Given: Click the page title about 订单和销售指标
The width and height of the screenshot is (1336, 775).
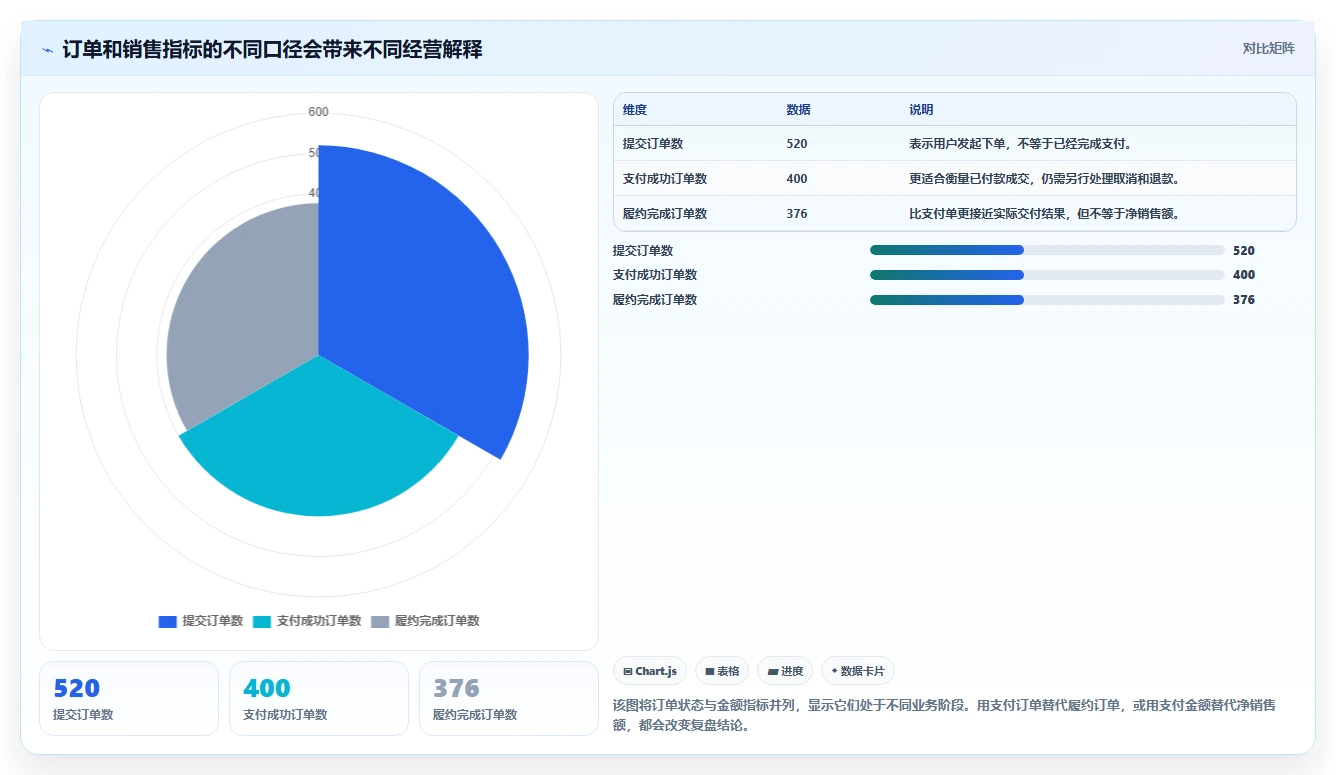Looking at the screenshot, I should point(272,49).
